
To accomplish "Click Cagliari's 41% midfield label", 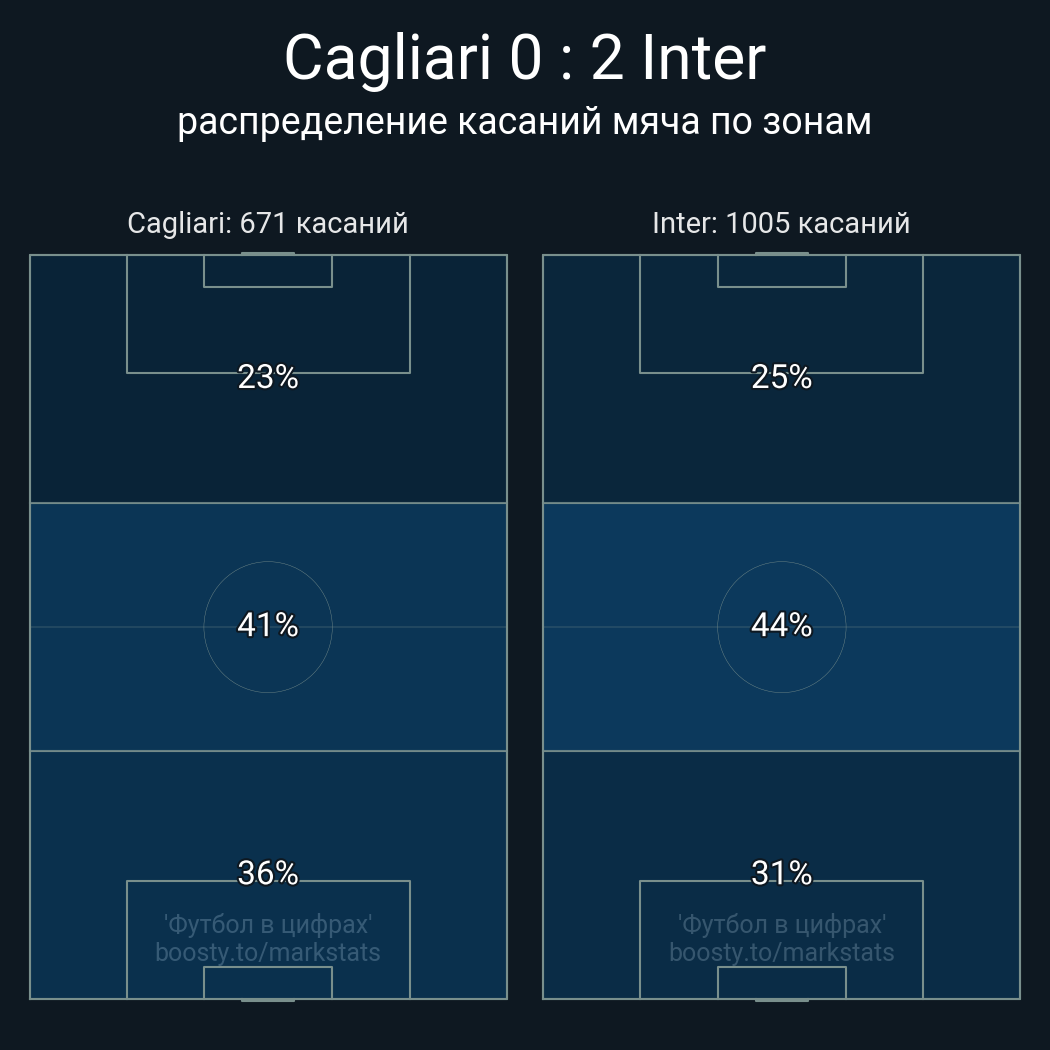I will (268, 625).
